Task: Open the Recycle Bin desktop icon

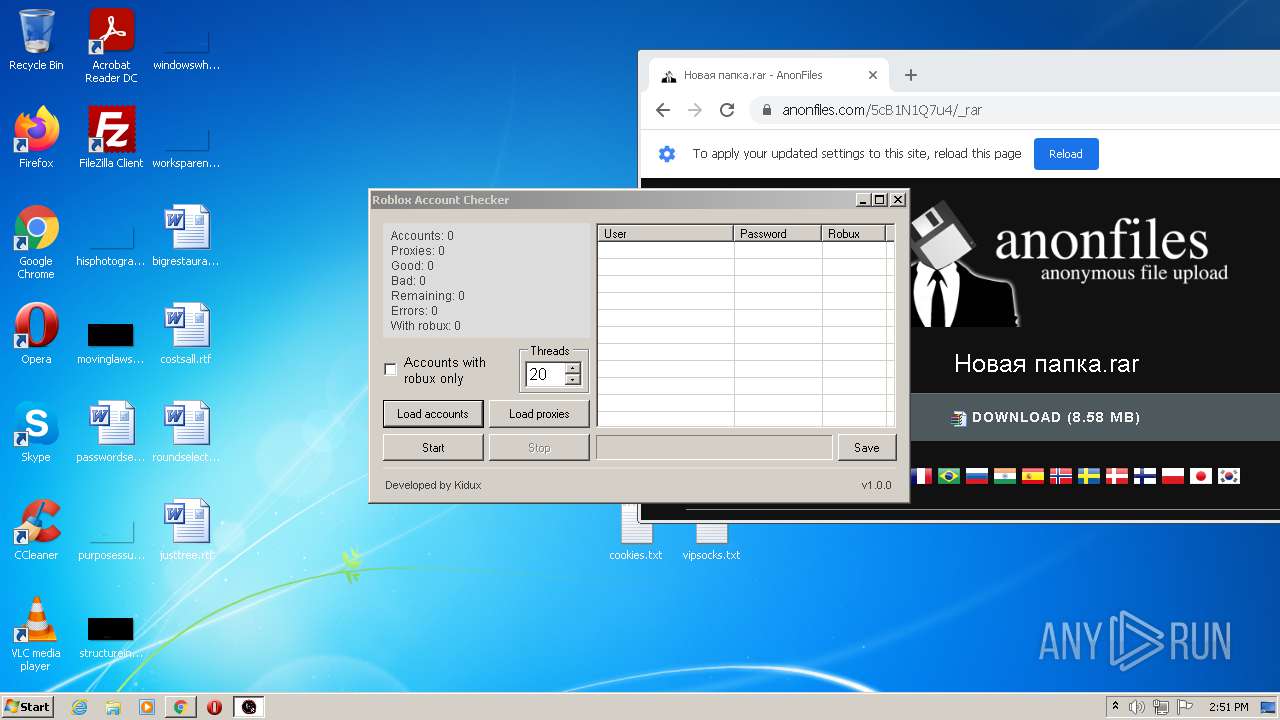Action: point(36,40)
